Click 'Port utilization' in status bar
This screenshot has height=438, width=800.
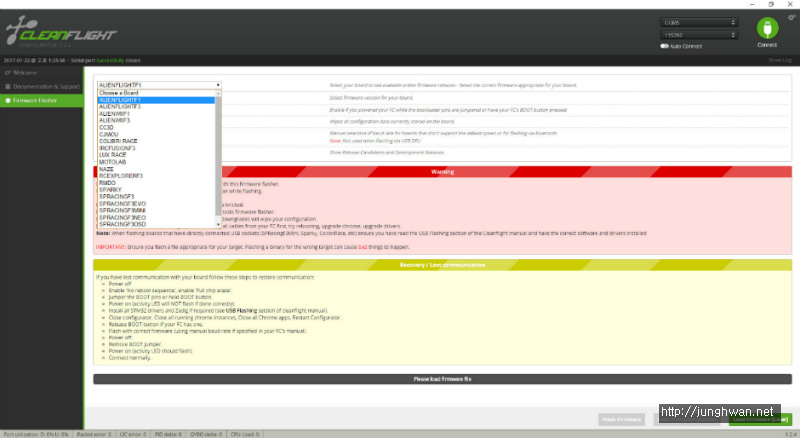click(36, 434)
